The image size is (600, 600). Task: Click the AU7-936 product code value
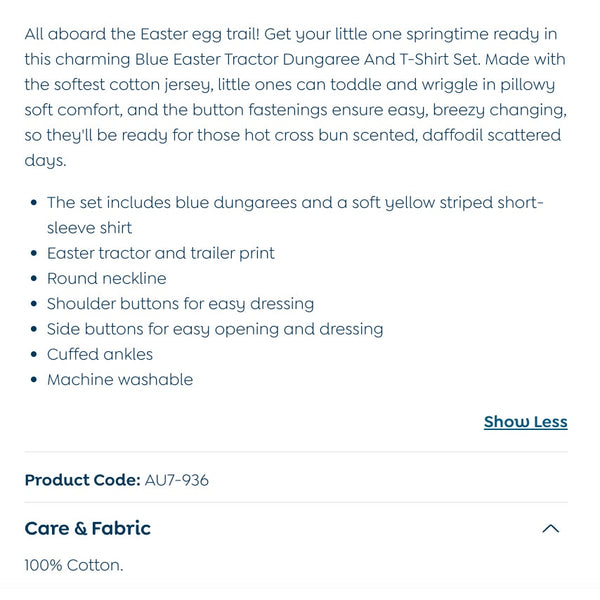click(x=177, y=480)
